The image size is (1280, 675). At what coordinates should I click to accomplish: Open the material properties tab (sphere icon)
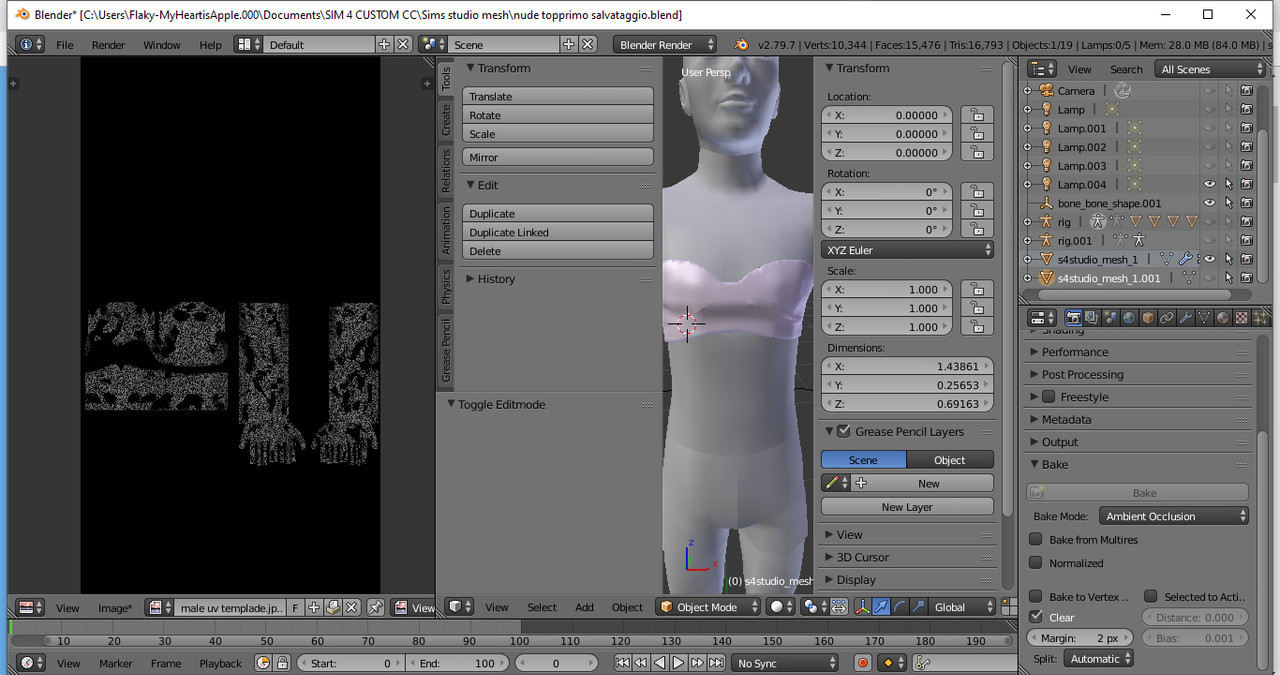[1223, 318]
